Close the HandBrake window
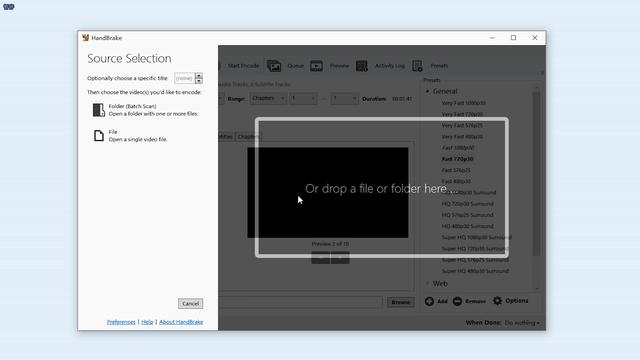The width and height of the screenshot is (640, 360). click(535, 38)
